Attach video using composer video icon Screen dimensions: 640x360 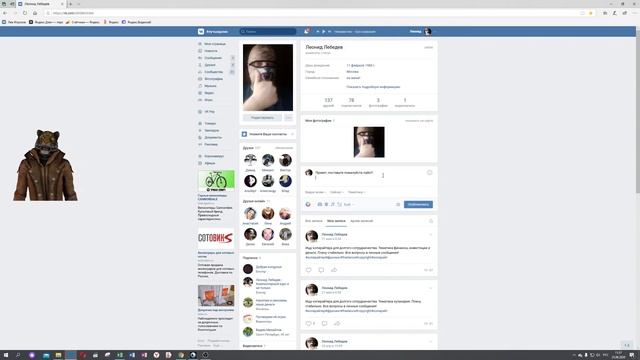click(x=326, y=204)
